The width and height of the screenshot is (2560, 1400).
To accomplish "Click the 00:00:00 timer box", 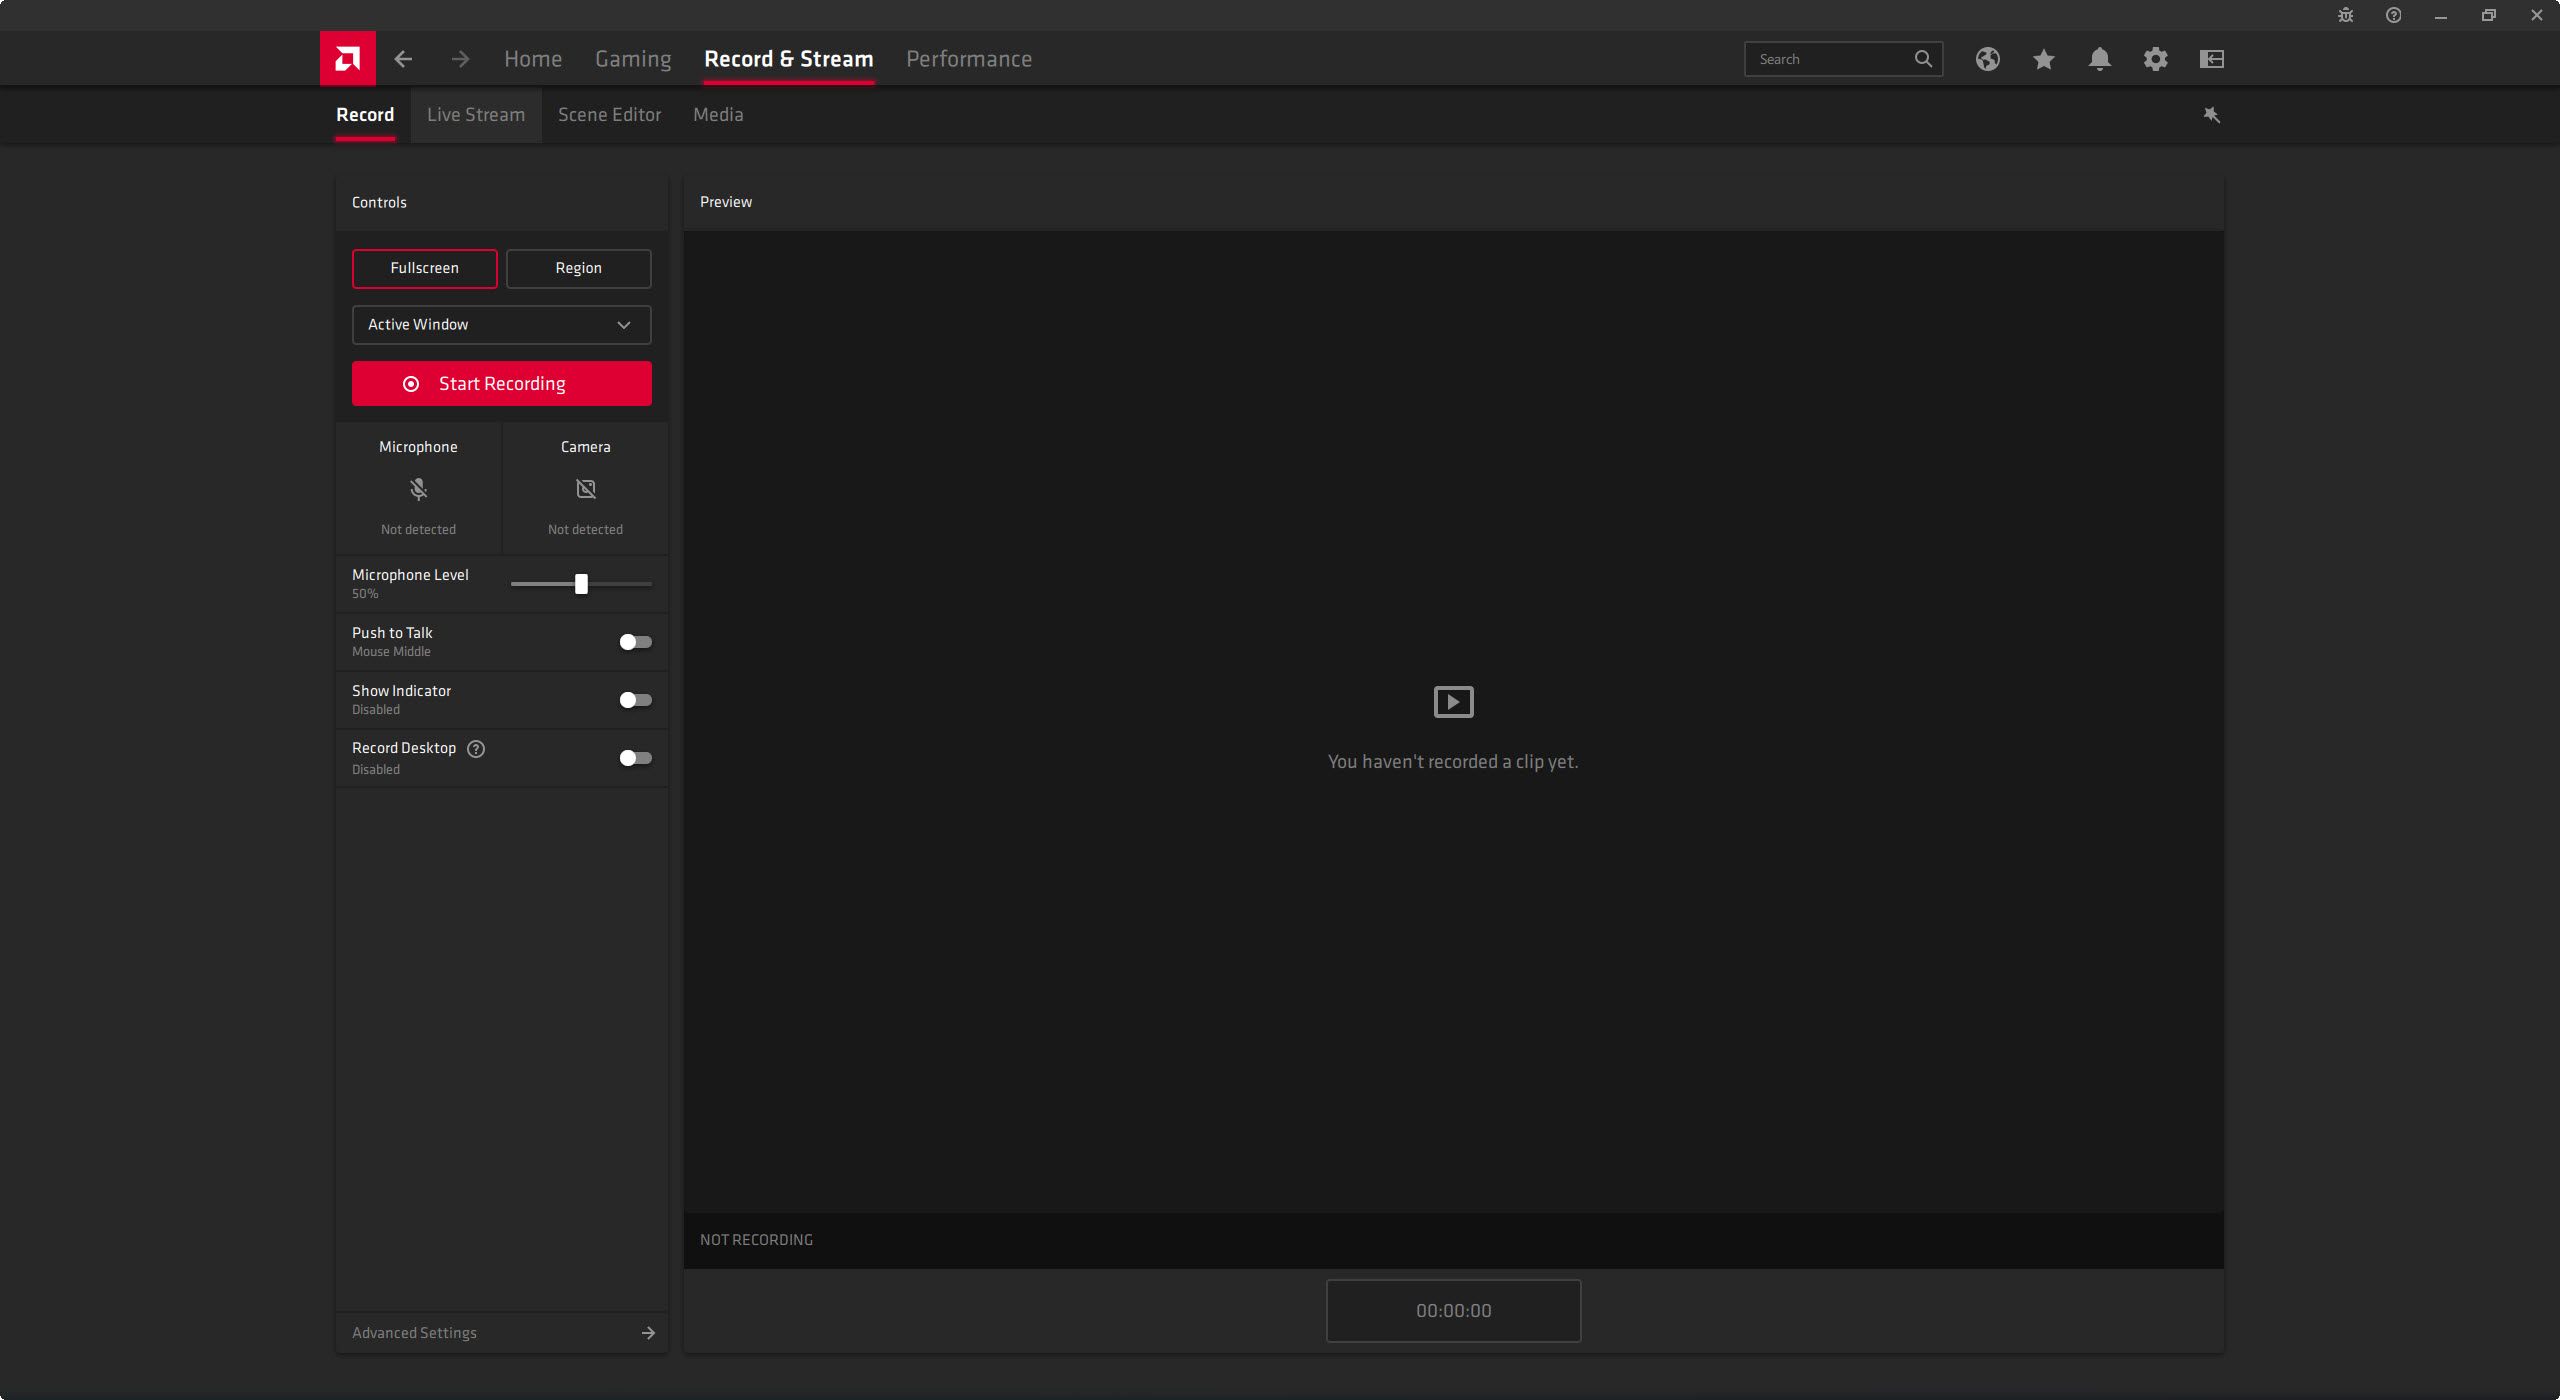I will (1454, 1311).
